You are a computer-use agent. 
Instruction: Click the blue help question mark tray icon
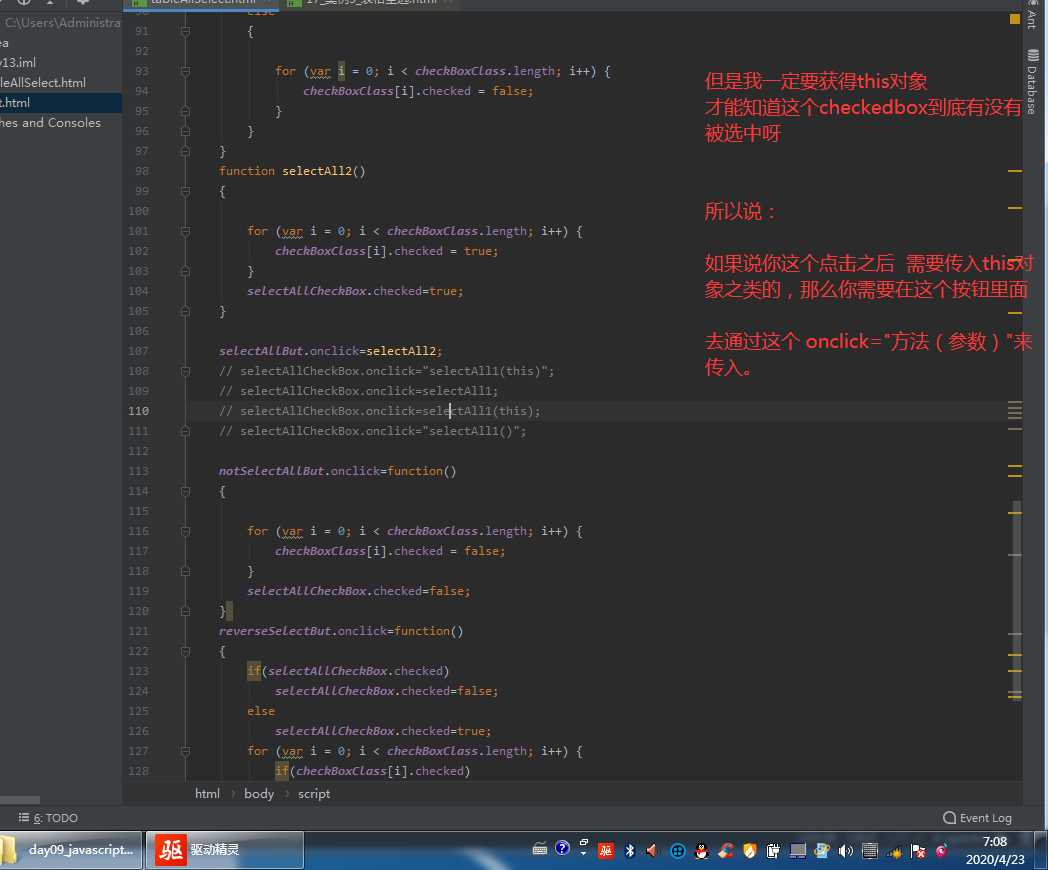(562, 849)
